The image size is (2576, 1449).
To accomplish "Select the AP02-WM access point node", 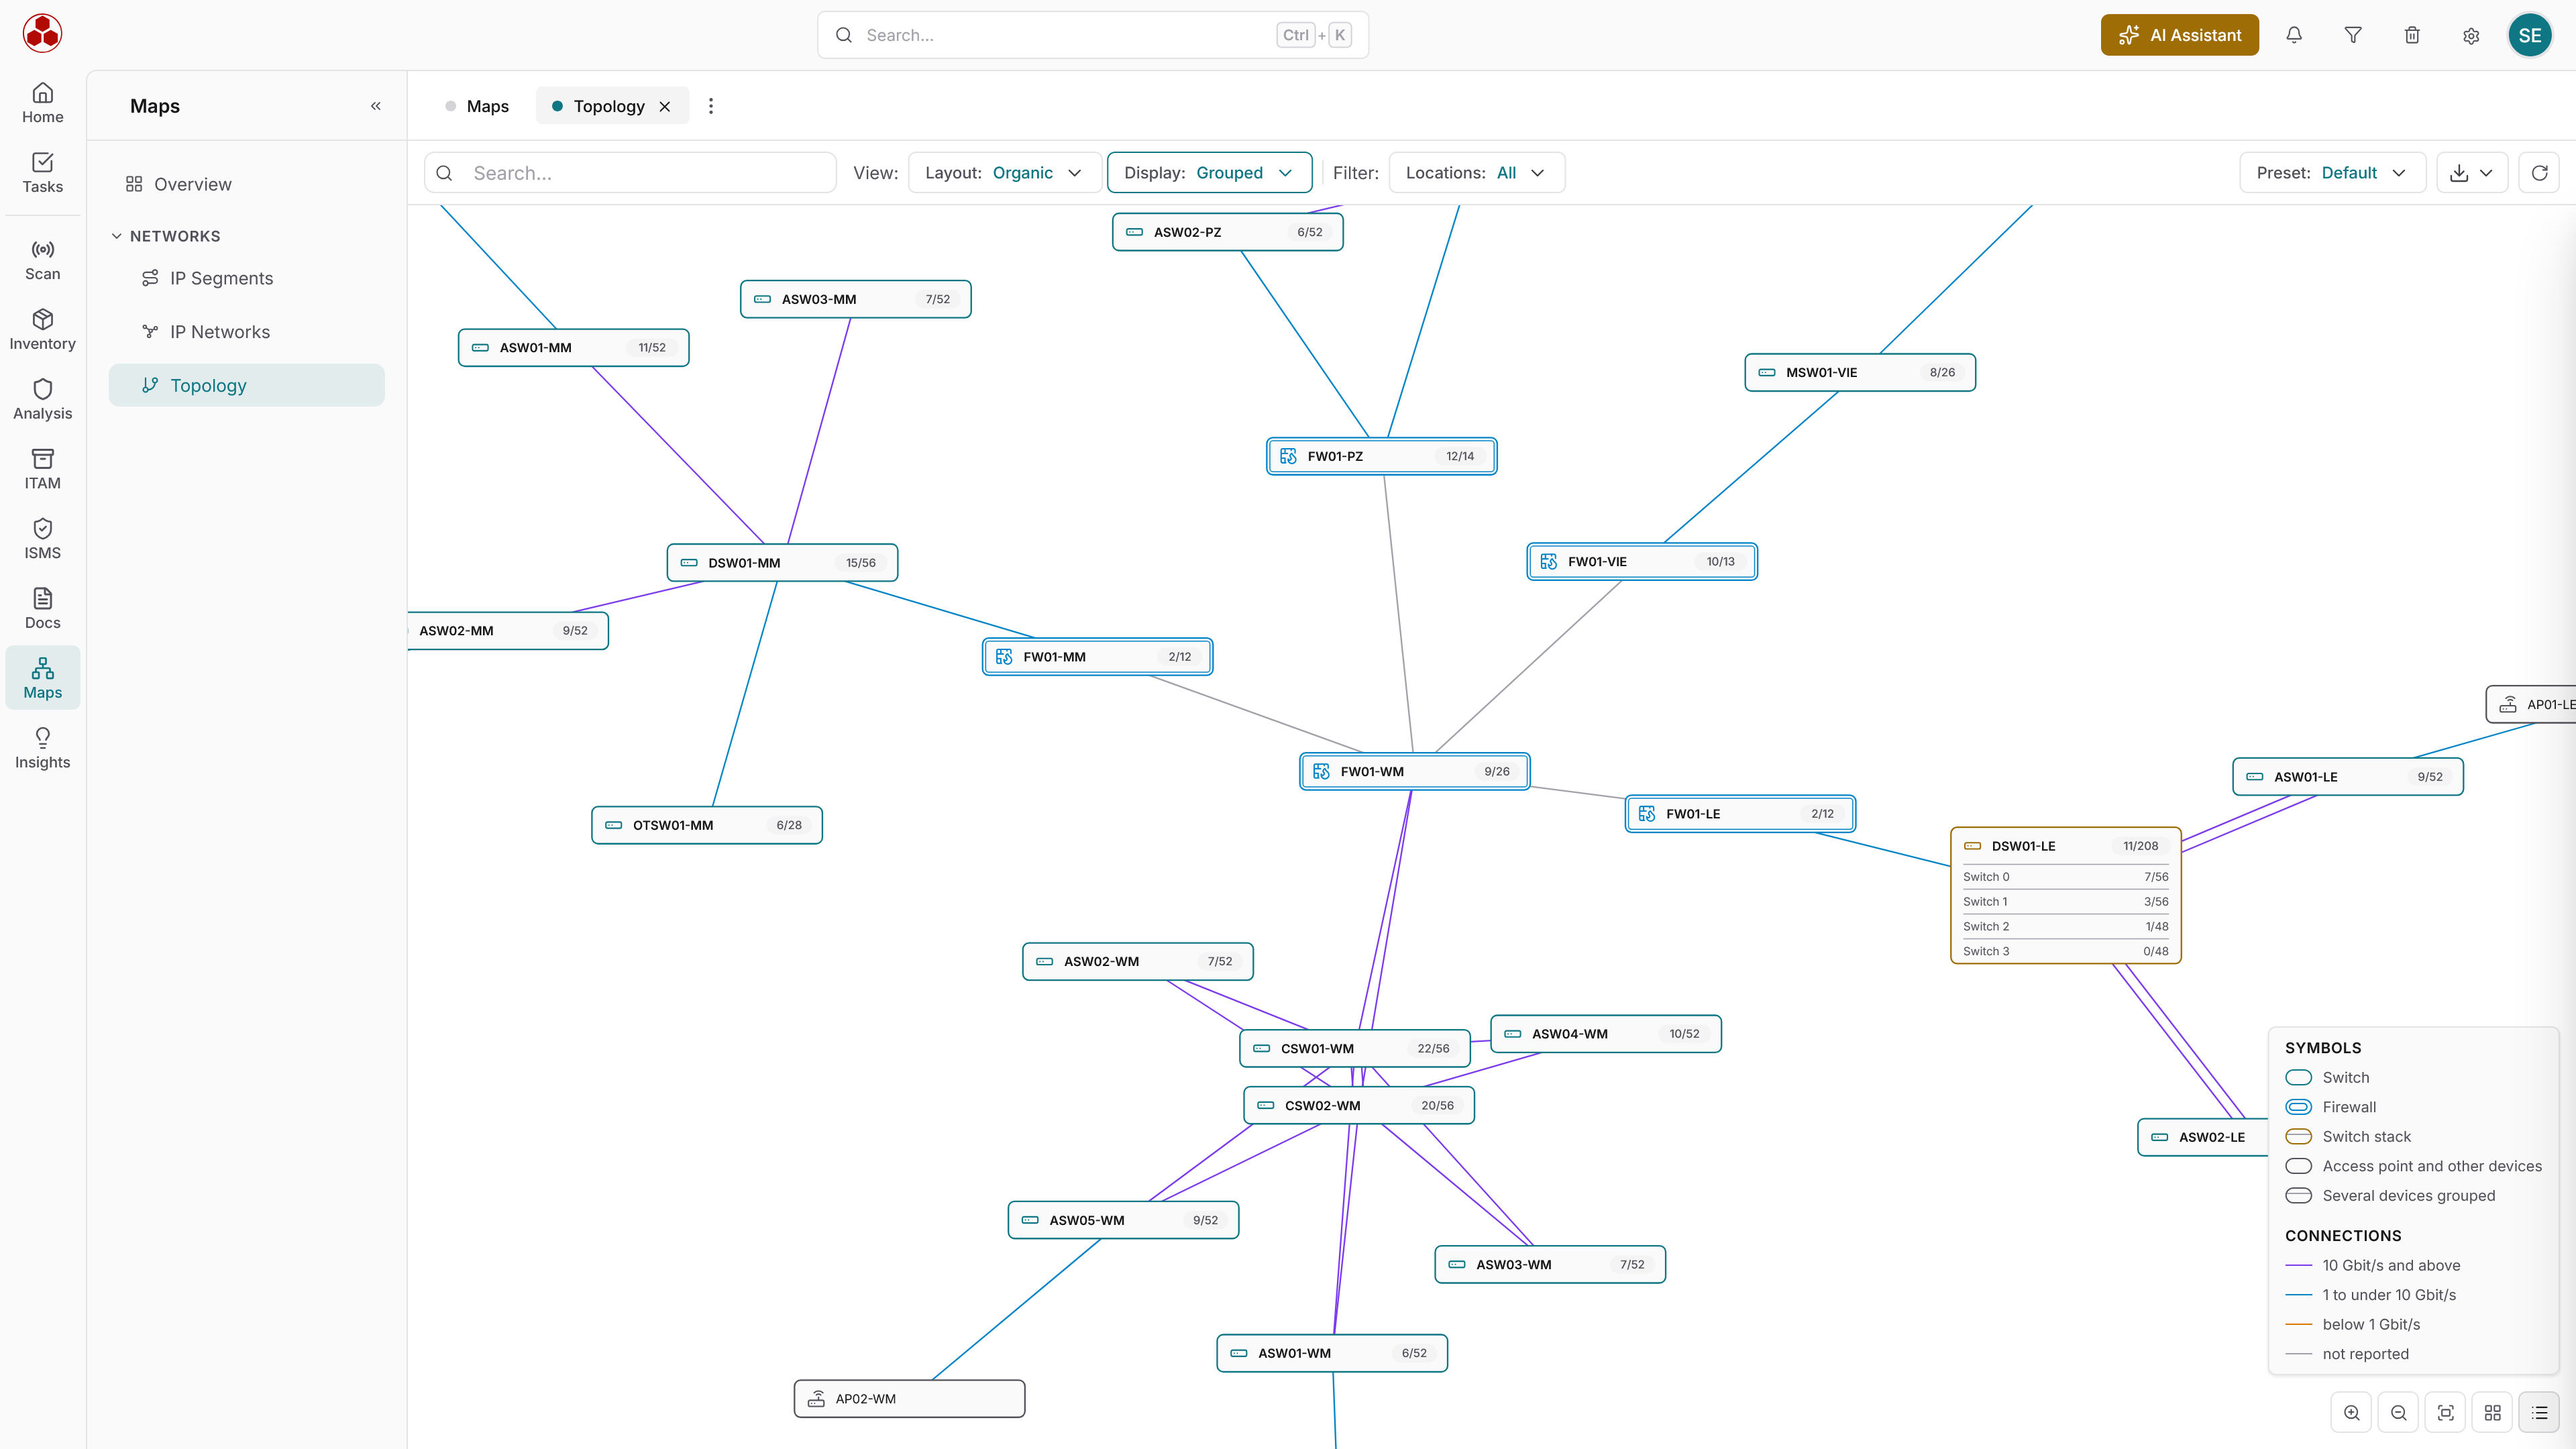I will click(909, 1399).
